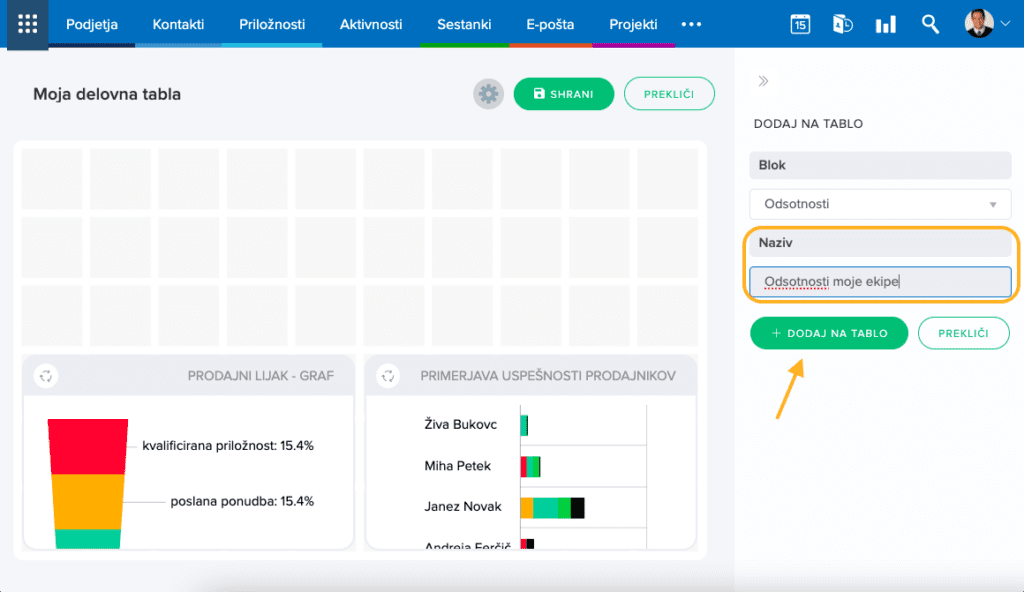Click refresh icon on Primerjava uspešnosti widget
Screen dimensions: 1024x592
tap(388, 376)
